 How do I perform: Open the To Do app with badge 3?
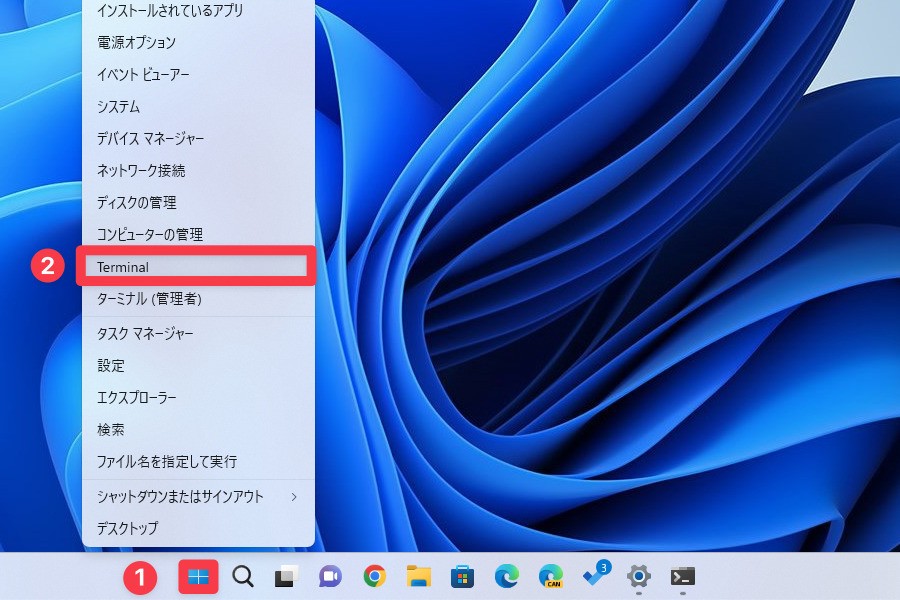595,575
